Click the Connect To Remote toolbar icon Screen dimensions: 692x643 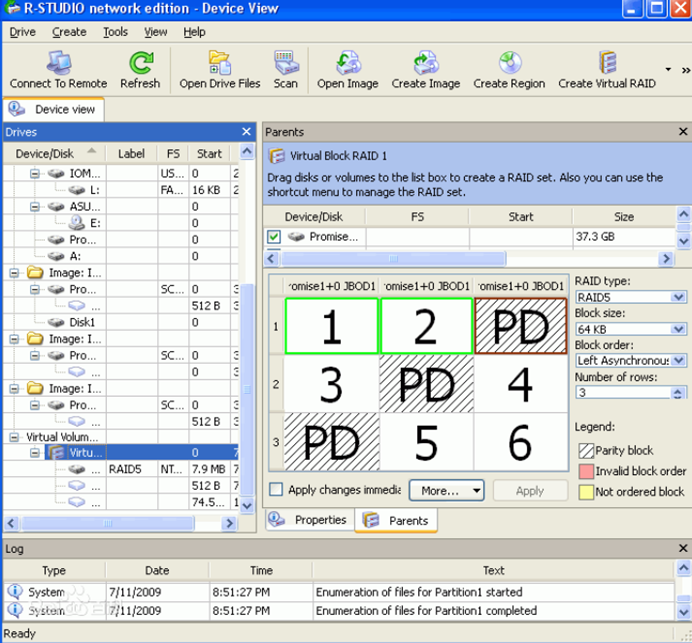pyautogui.click(x=58, y=64)
